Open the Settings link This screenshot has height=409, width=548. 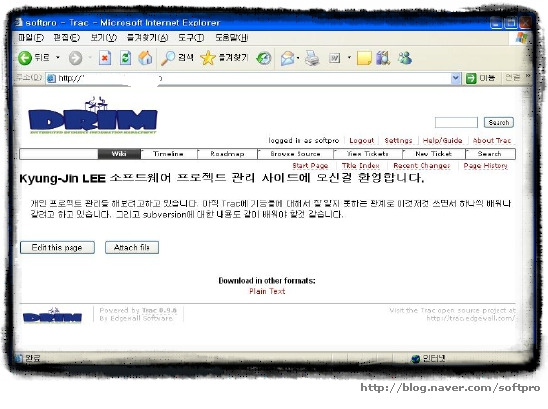398,141
